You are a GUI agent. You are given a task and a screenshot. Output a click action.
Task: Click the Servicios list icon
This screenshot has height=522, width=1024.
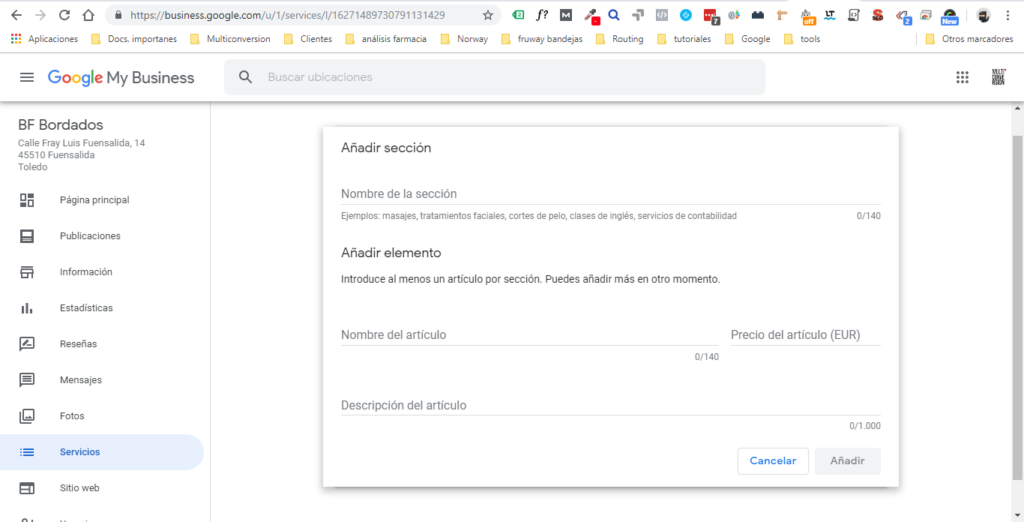click(x=27, y=451)
